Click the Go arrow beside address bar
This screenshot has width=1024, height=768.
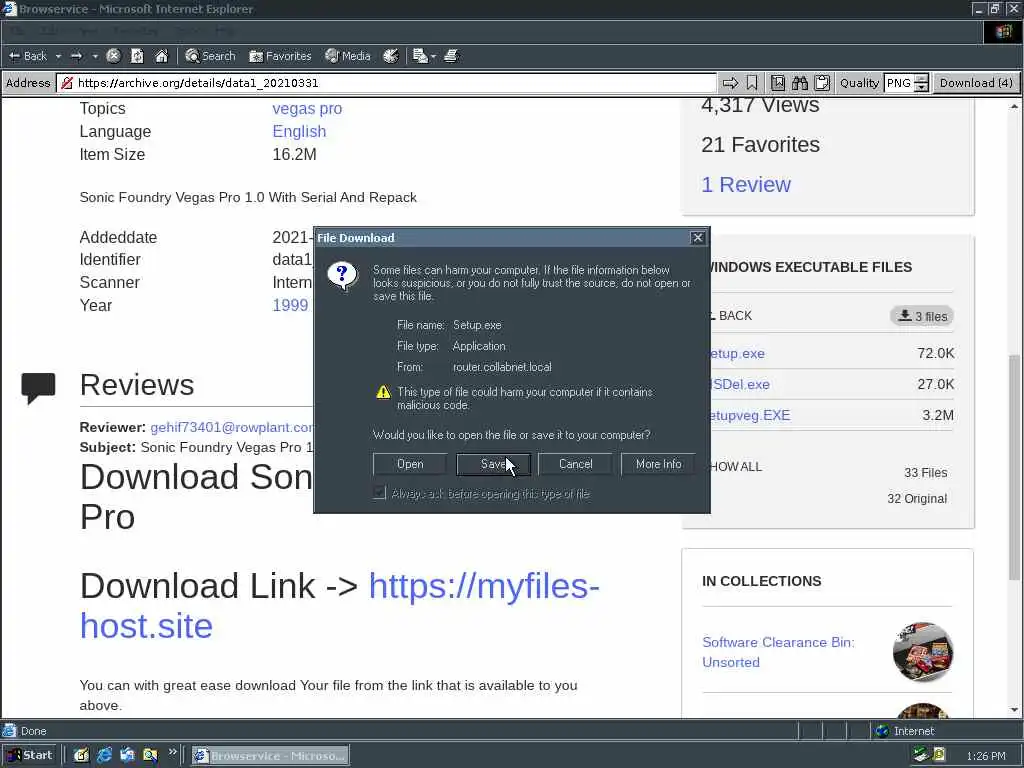(730, 83)
